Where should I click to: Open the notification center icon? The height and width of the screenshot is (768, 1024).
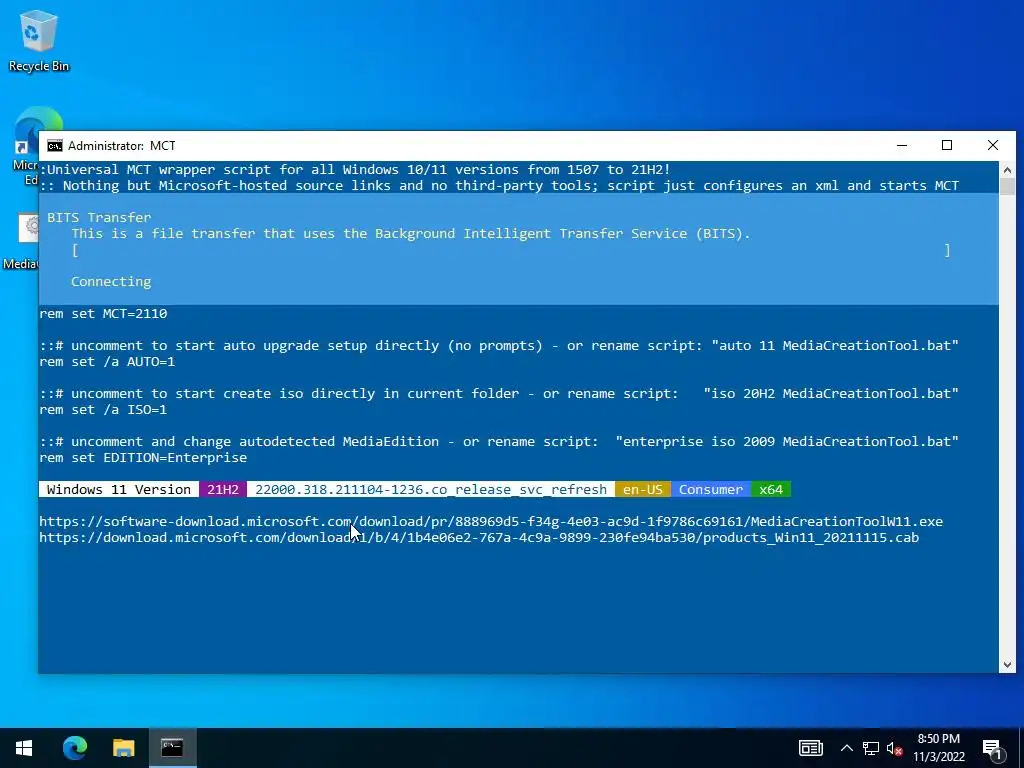[x=993, y=748]
